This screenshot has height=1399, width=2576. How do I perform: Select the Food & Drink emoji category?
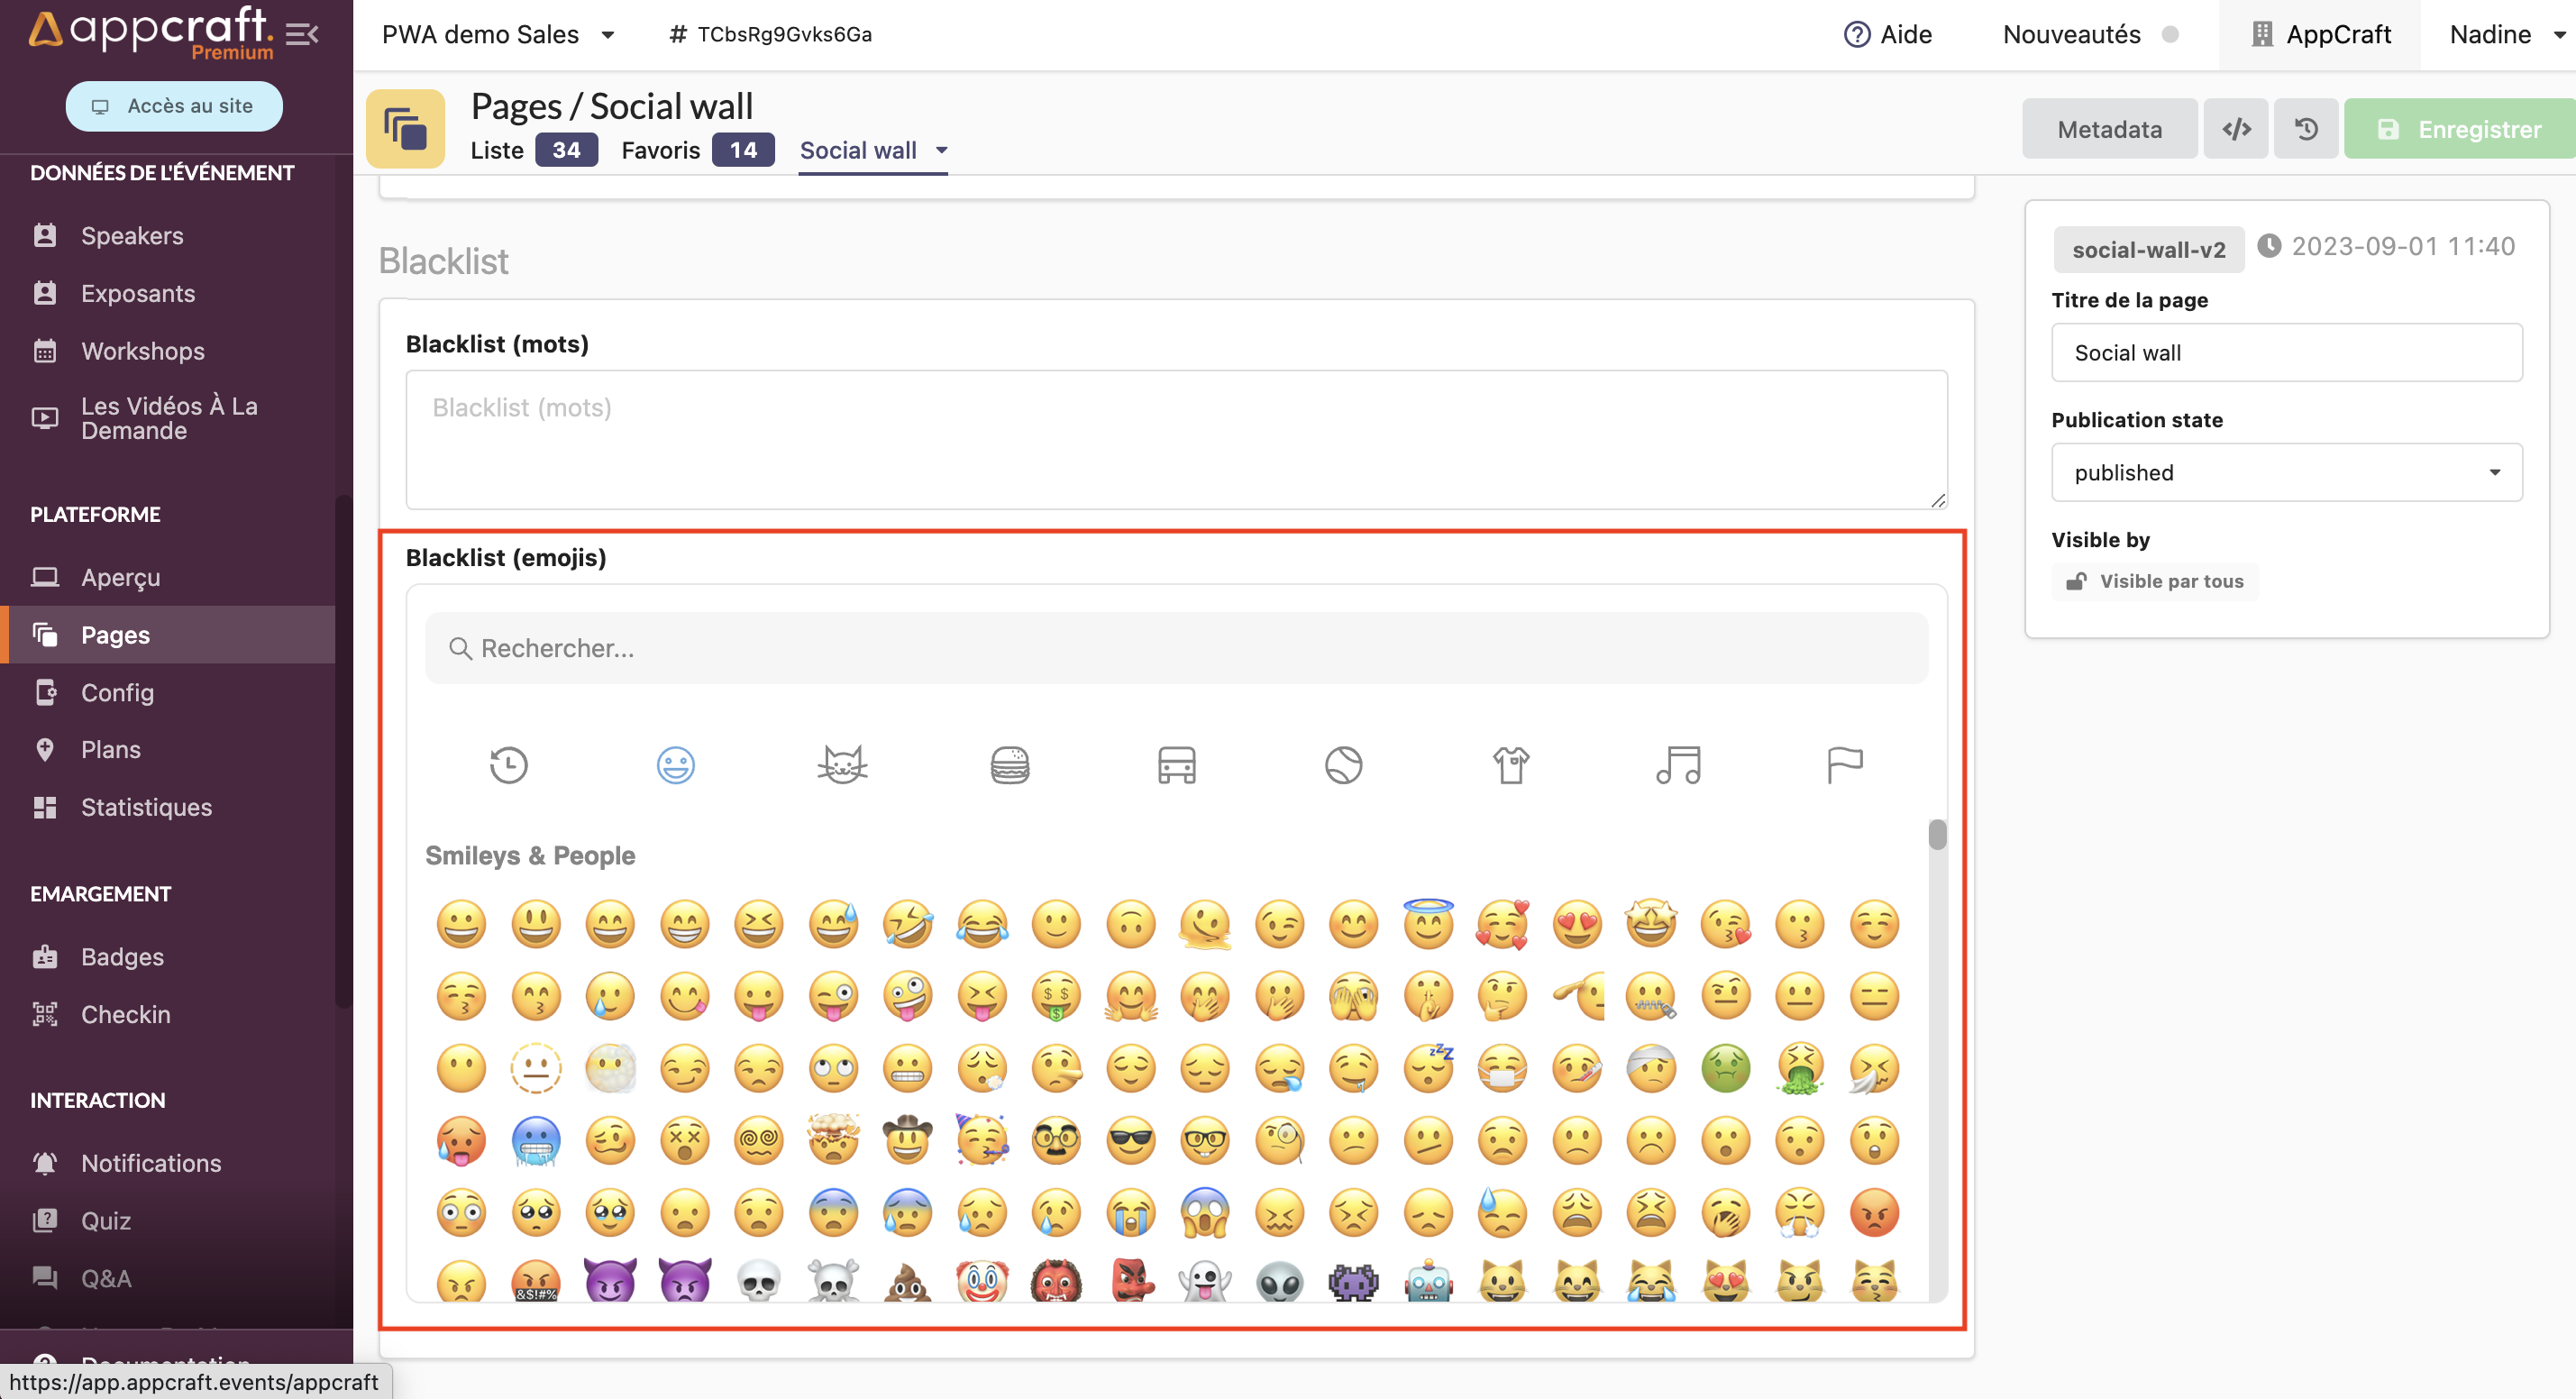(x=1009, y=765)
